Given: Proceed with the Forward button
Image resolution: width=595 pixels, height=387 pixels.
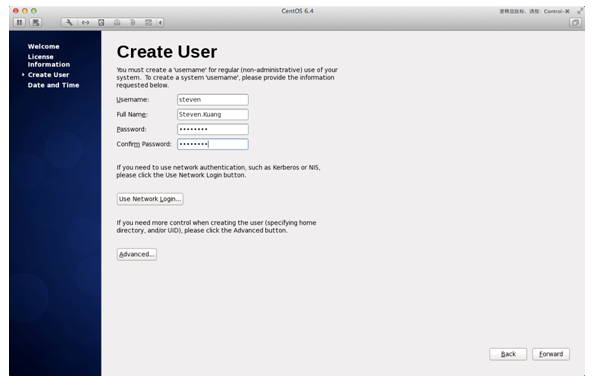Looking at the screenshot, I should [x=551, y=354].
